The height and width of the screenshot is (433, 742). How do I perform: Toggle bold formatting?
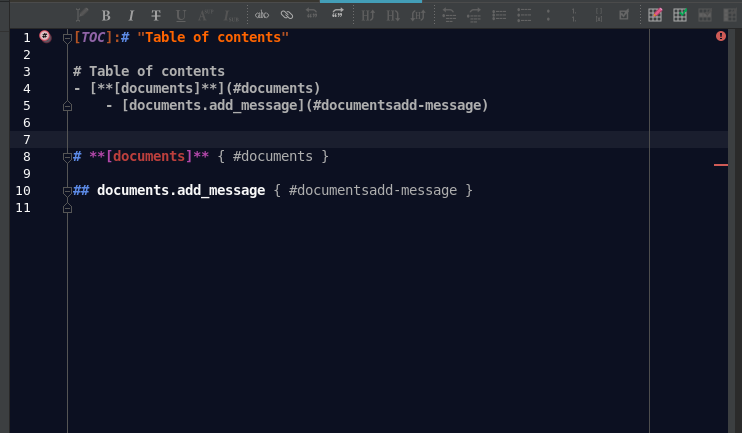point(106,16)
